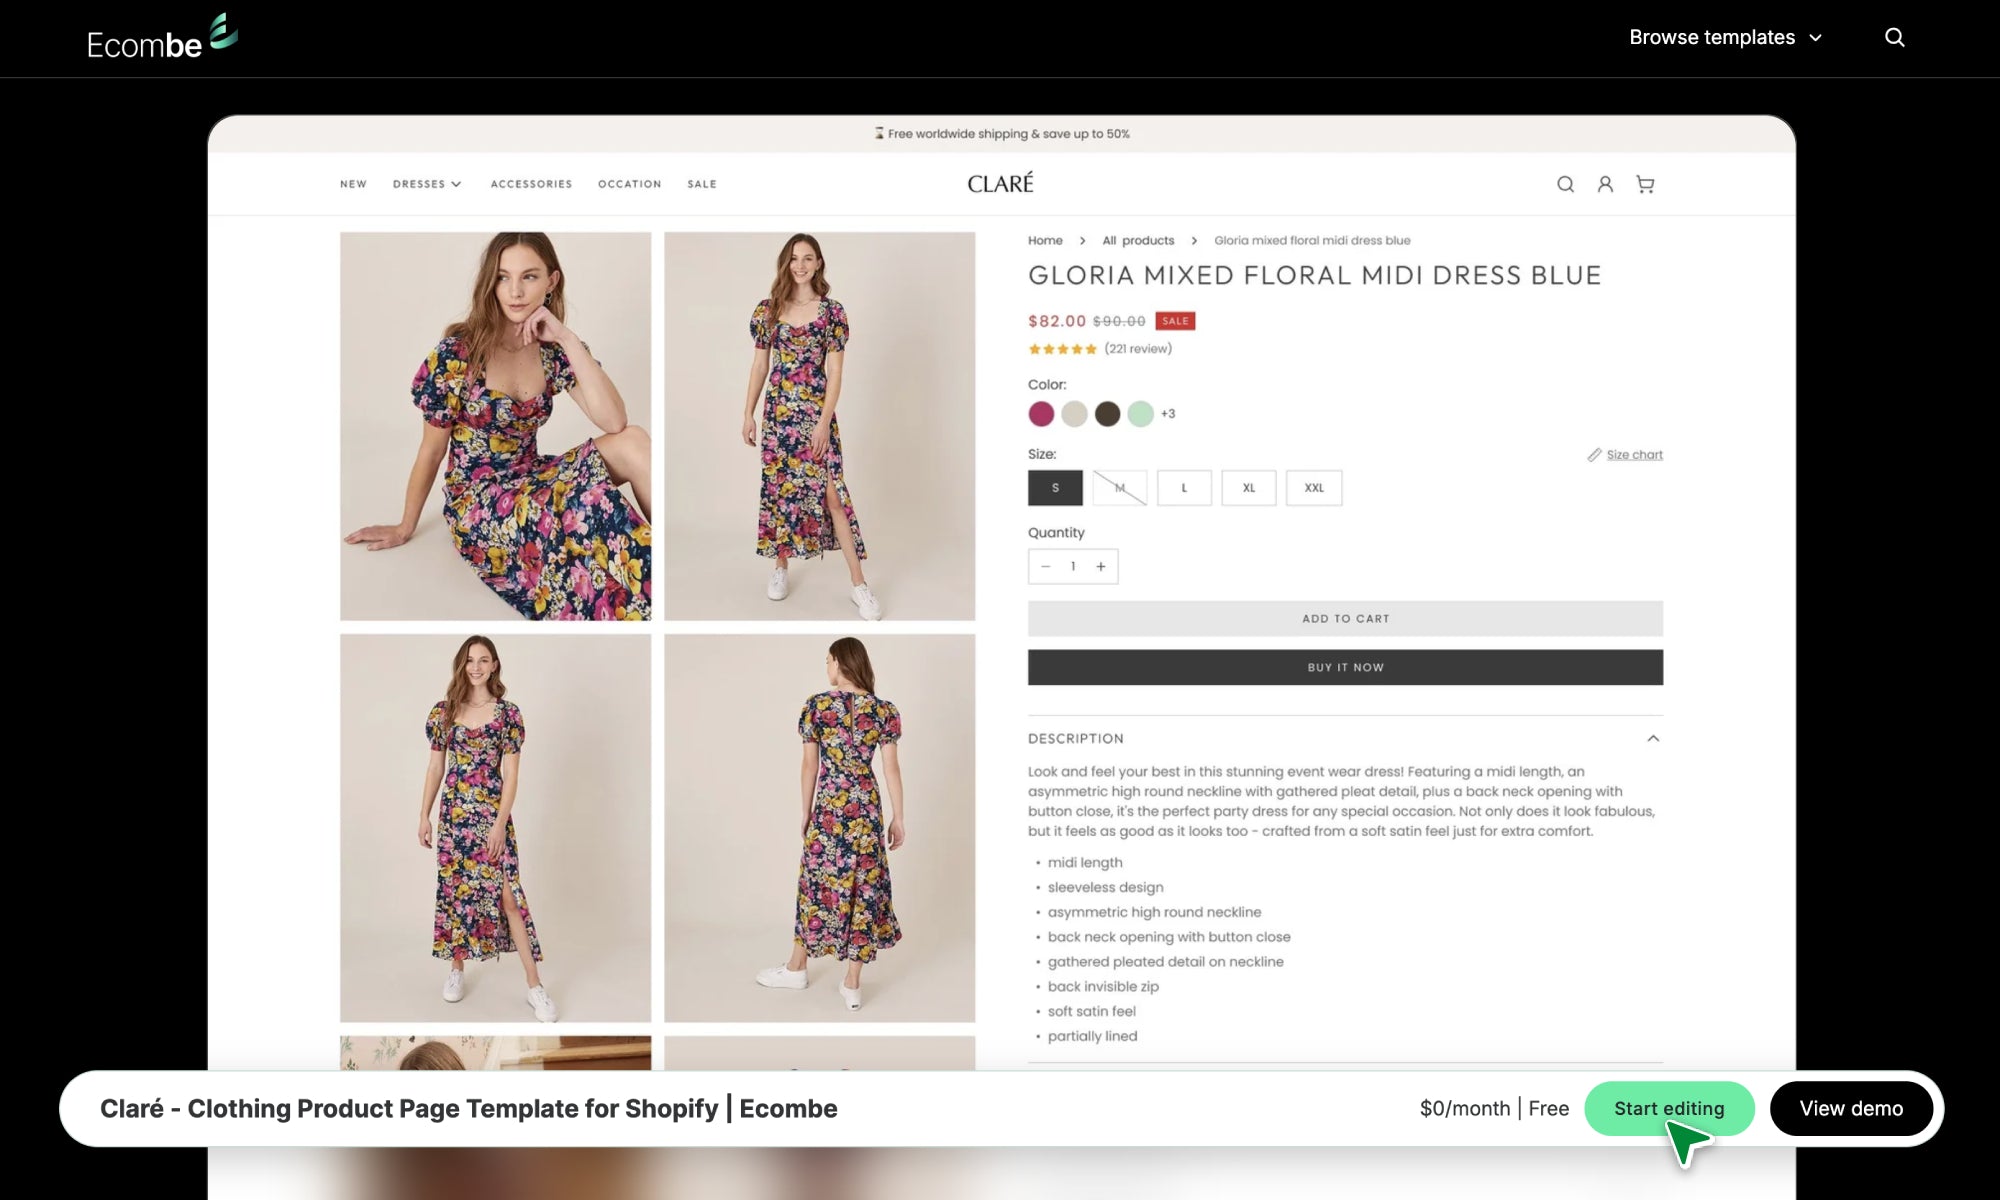This screenshot has width=2000, height=1200.
Task: Click the Ecombe logo
Action: (x=162, y=38)
